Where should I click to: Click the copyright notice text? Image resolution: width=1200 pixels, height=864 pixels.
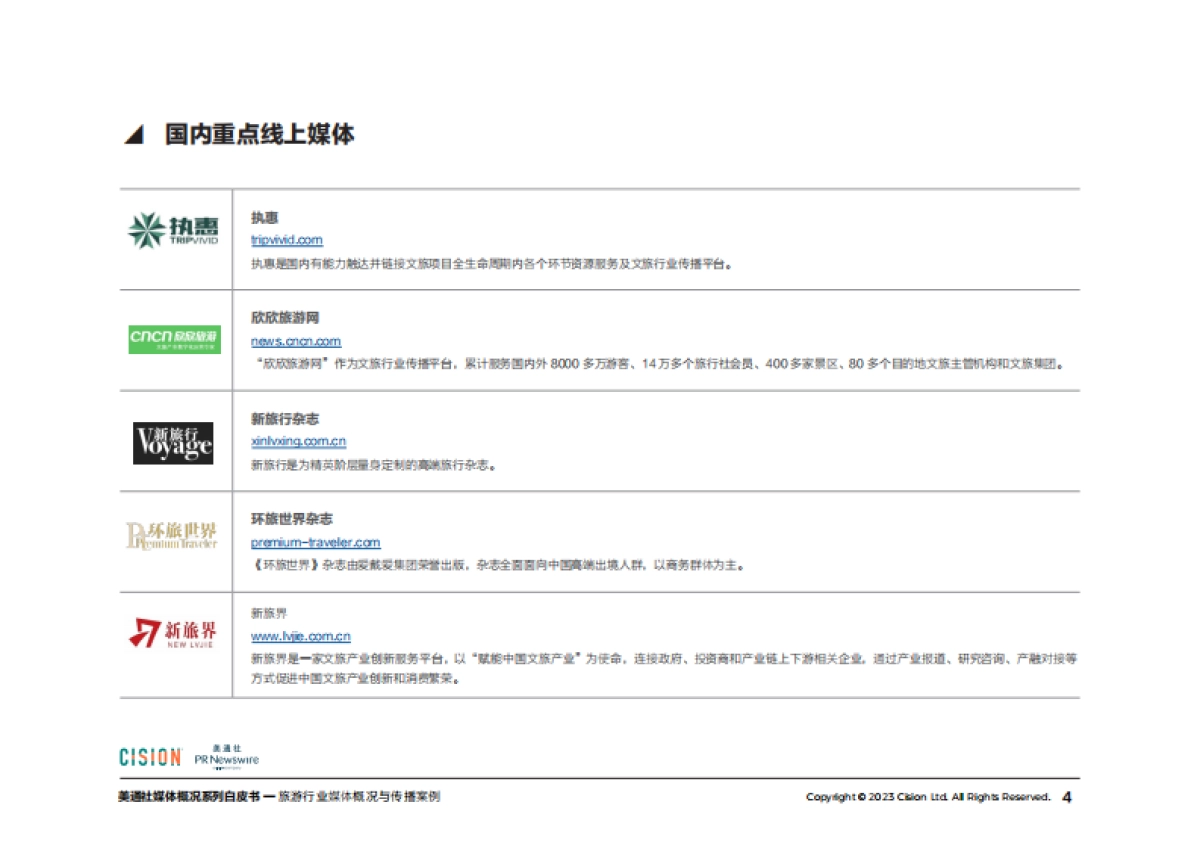(x=925, y=798)
